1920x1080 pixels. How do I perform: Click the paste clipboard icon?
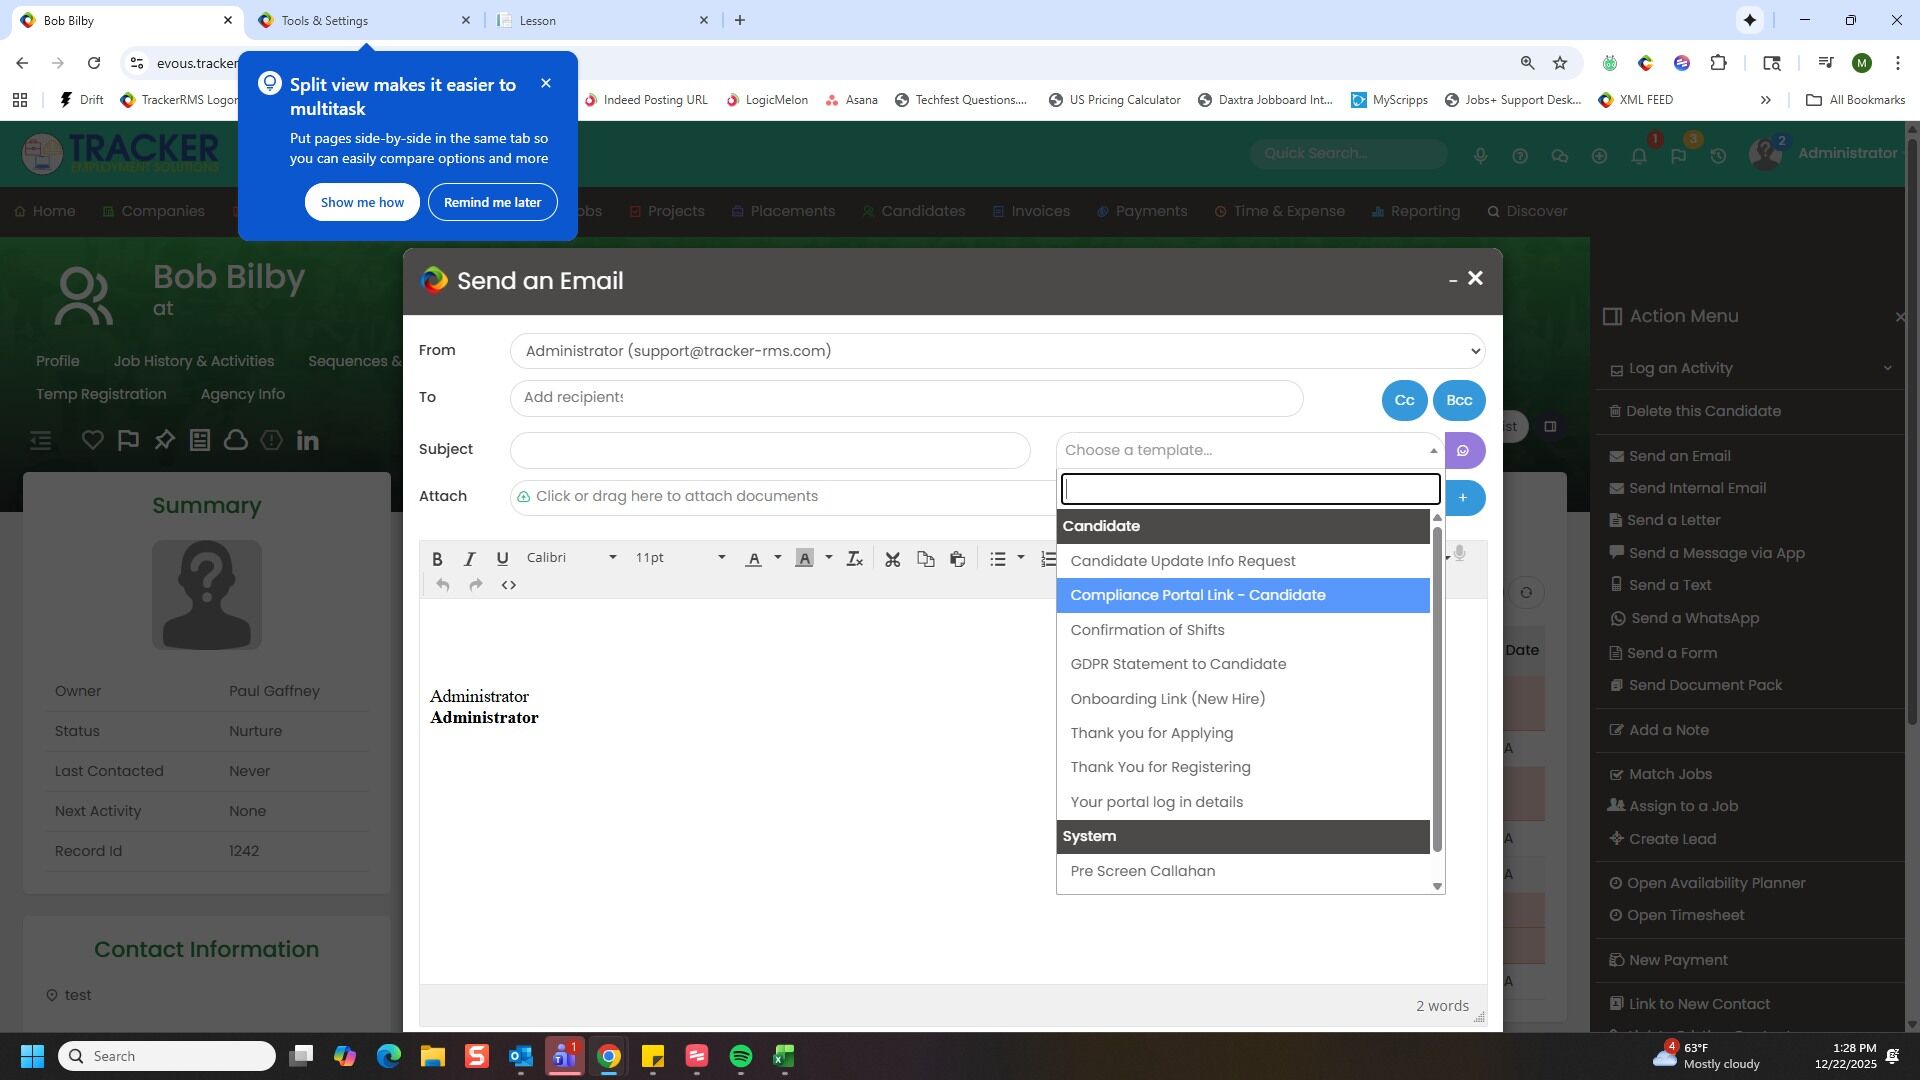tap(957, 559)
